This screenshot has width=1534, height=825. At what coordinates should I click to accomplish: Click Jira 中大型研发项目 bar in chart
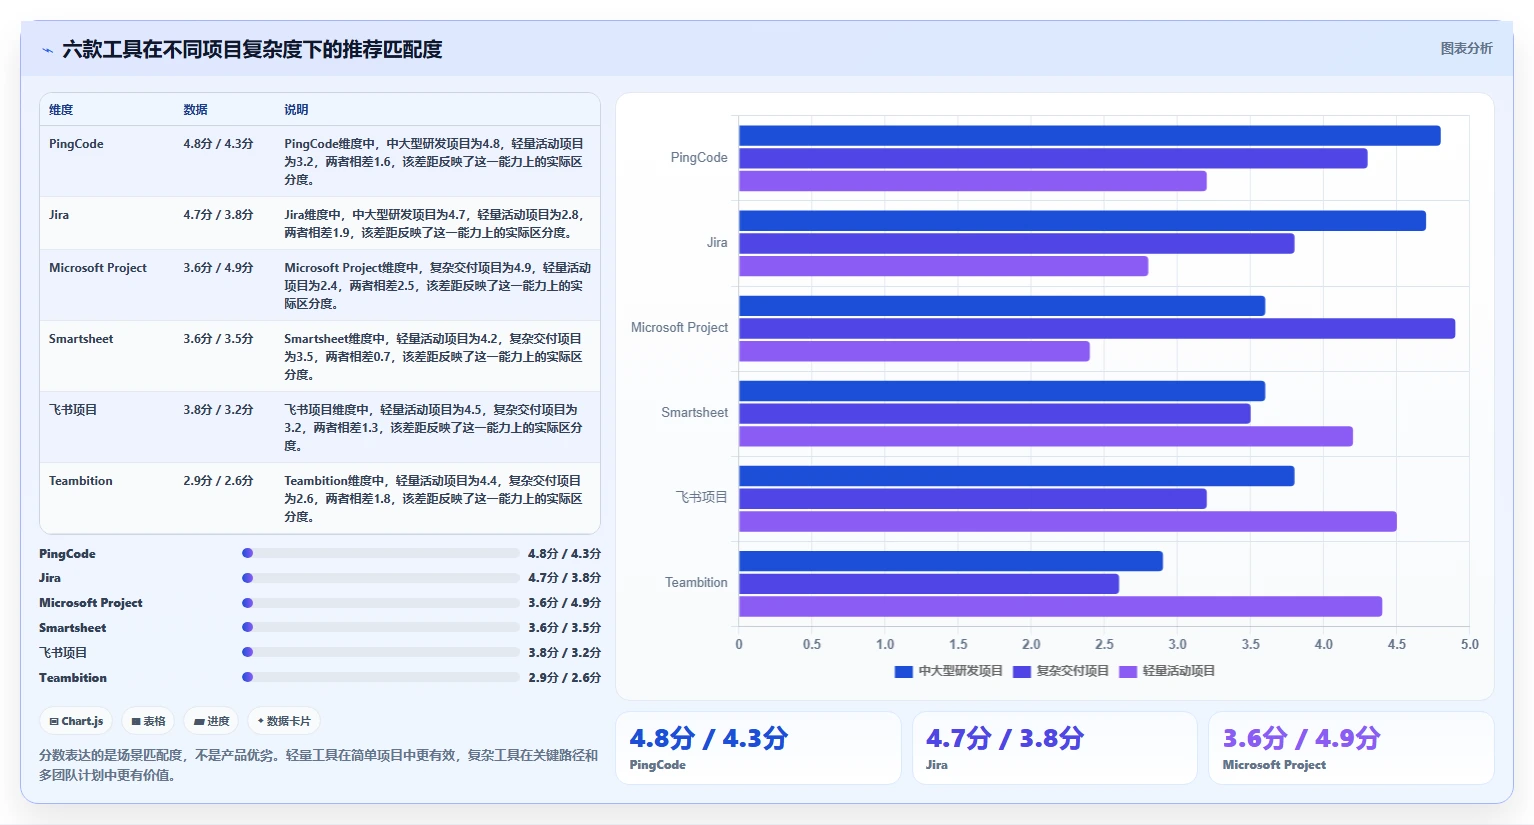(1082, 221)
